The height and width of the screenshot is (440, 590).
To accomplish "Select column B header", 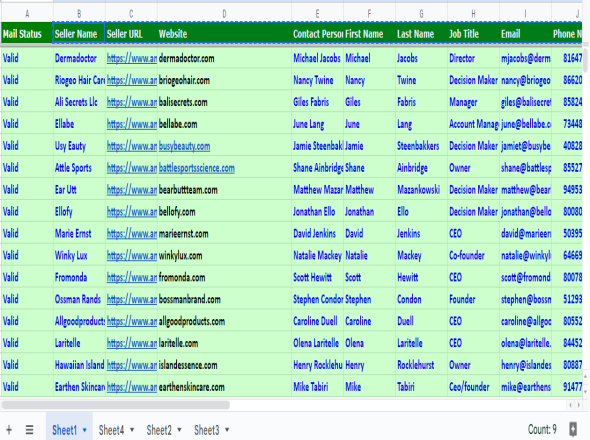I will 79,14.
